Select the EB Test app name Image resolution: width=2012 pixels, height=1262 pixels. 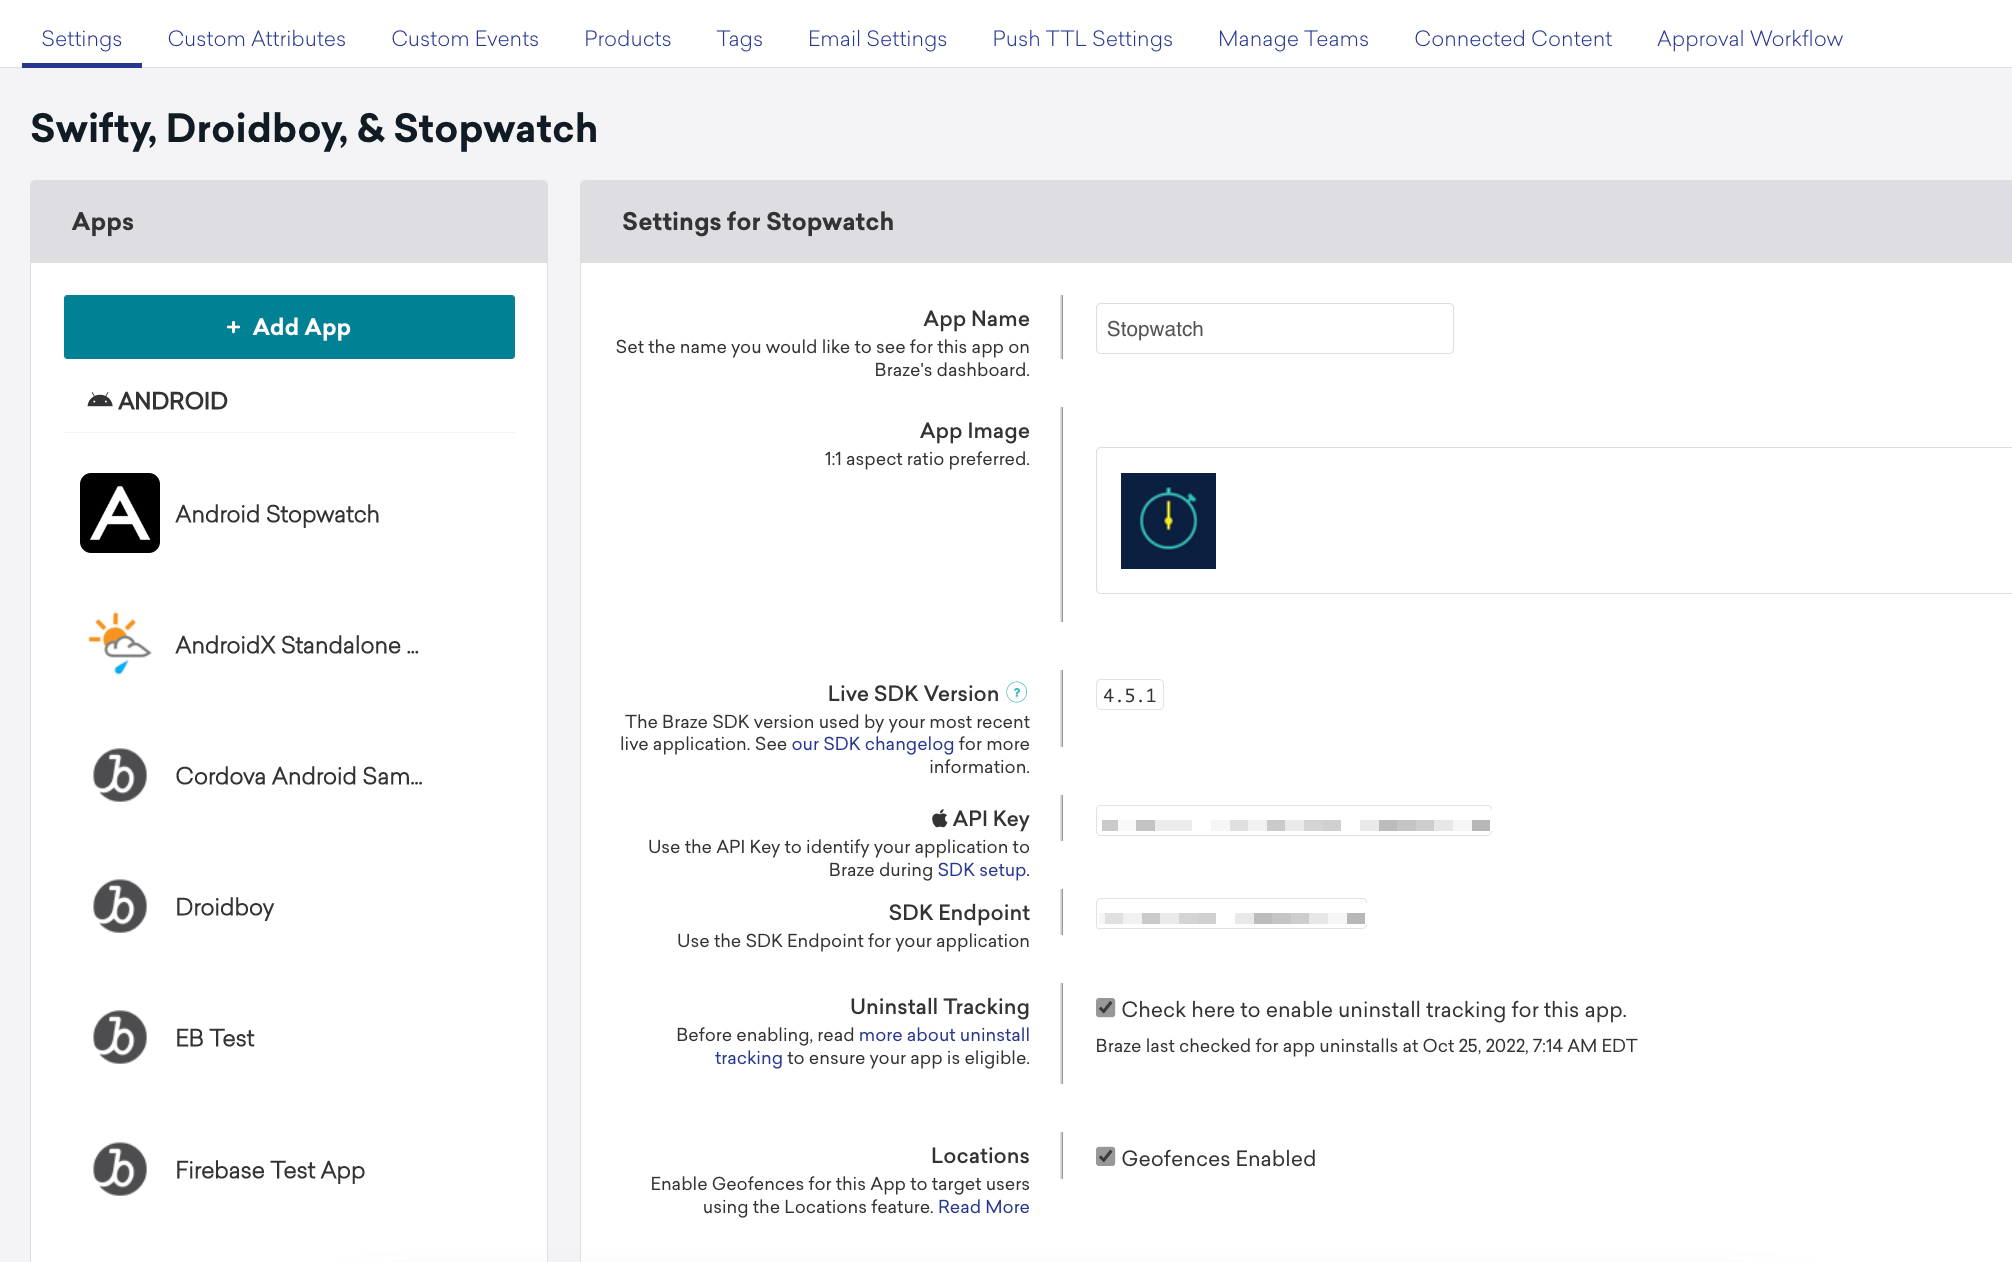215,1038
